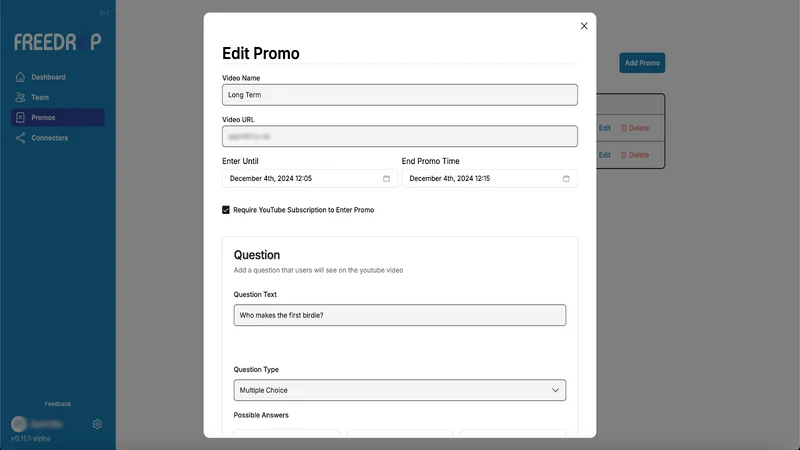Click the Promos sidebar icon

click(20, 118)
